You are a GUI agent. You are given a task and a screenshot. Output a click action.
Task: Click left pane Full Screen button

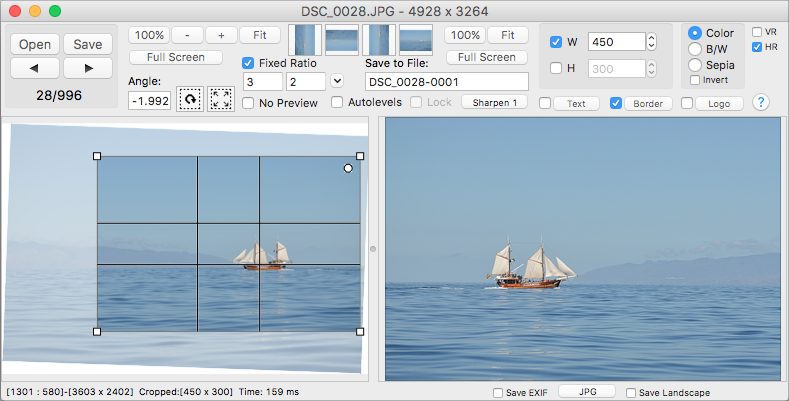[x=176, y=57]
